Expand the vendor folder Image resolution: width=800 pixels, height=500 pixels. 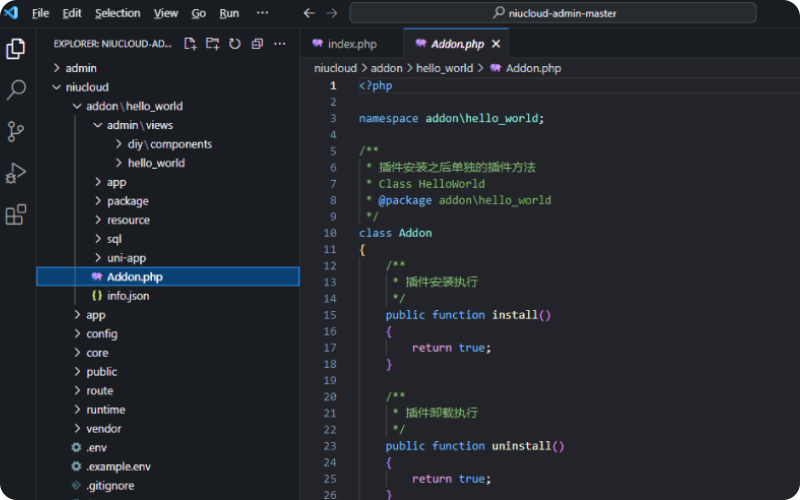pos(103,428)
